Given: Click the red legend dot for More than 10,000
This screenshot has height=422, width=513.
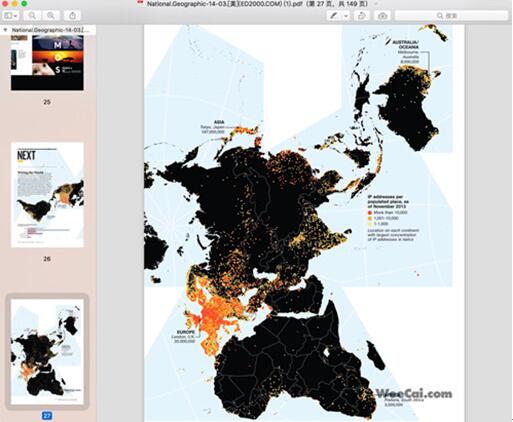Looking at the screenshot, I should (x=370, y=212).
